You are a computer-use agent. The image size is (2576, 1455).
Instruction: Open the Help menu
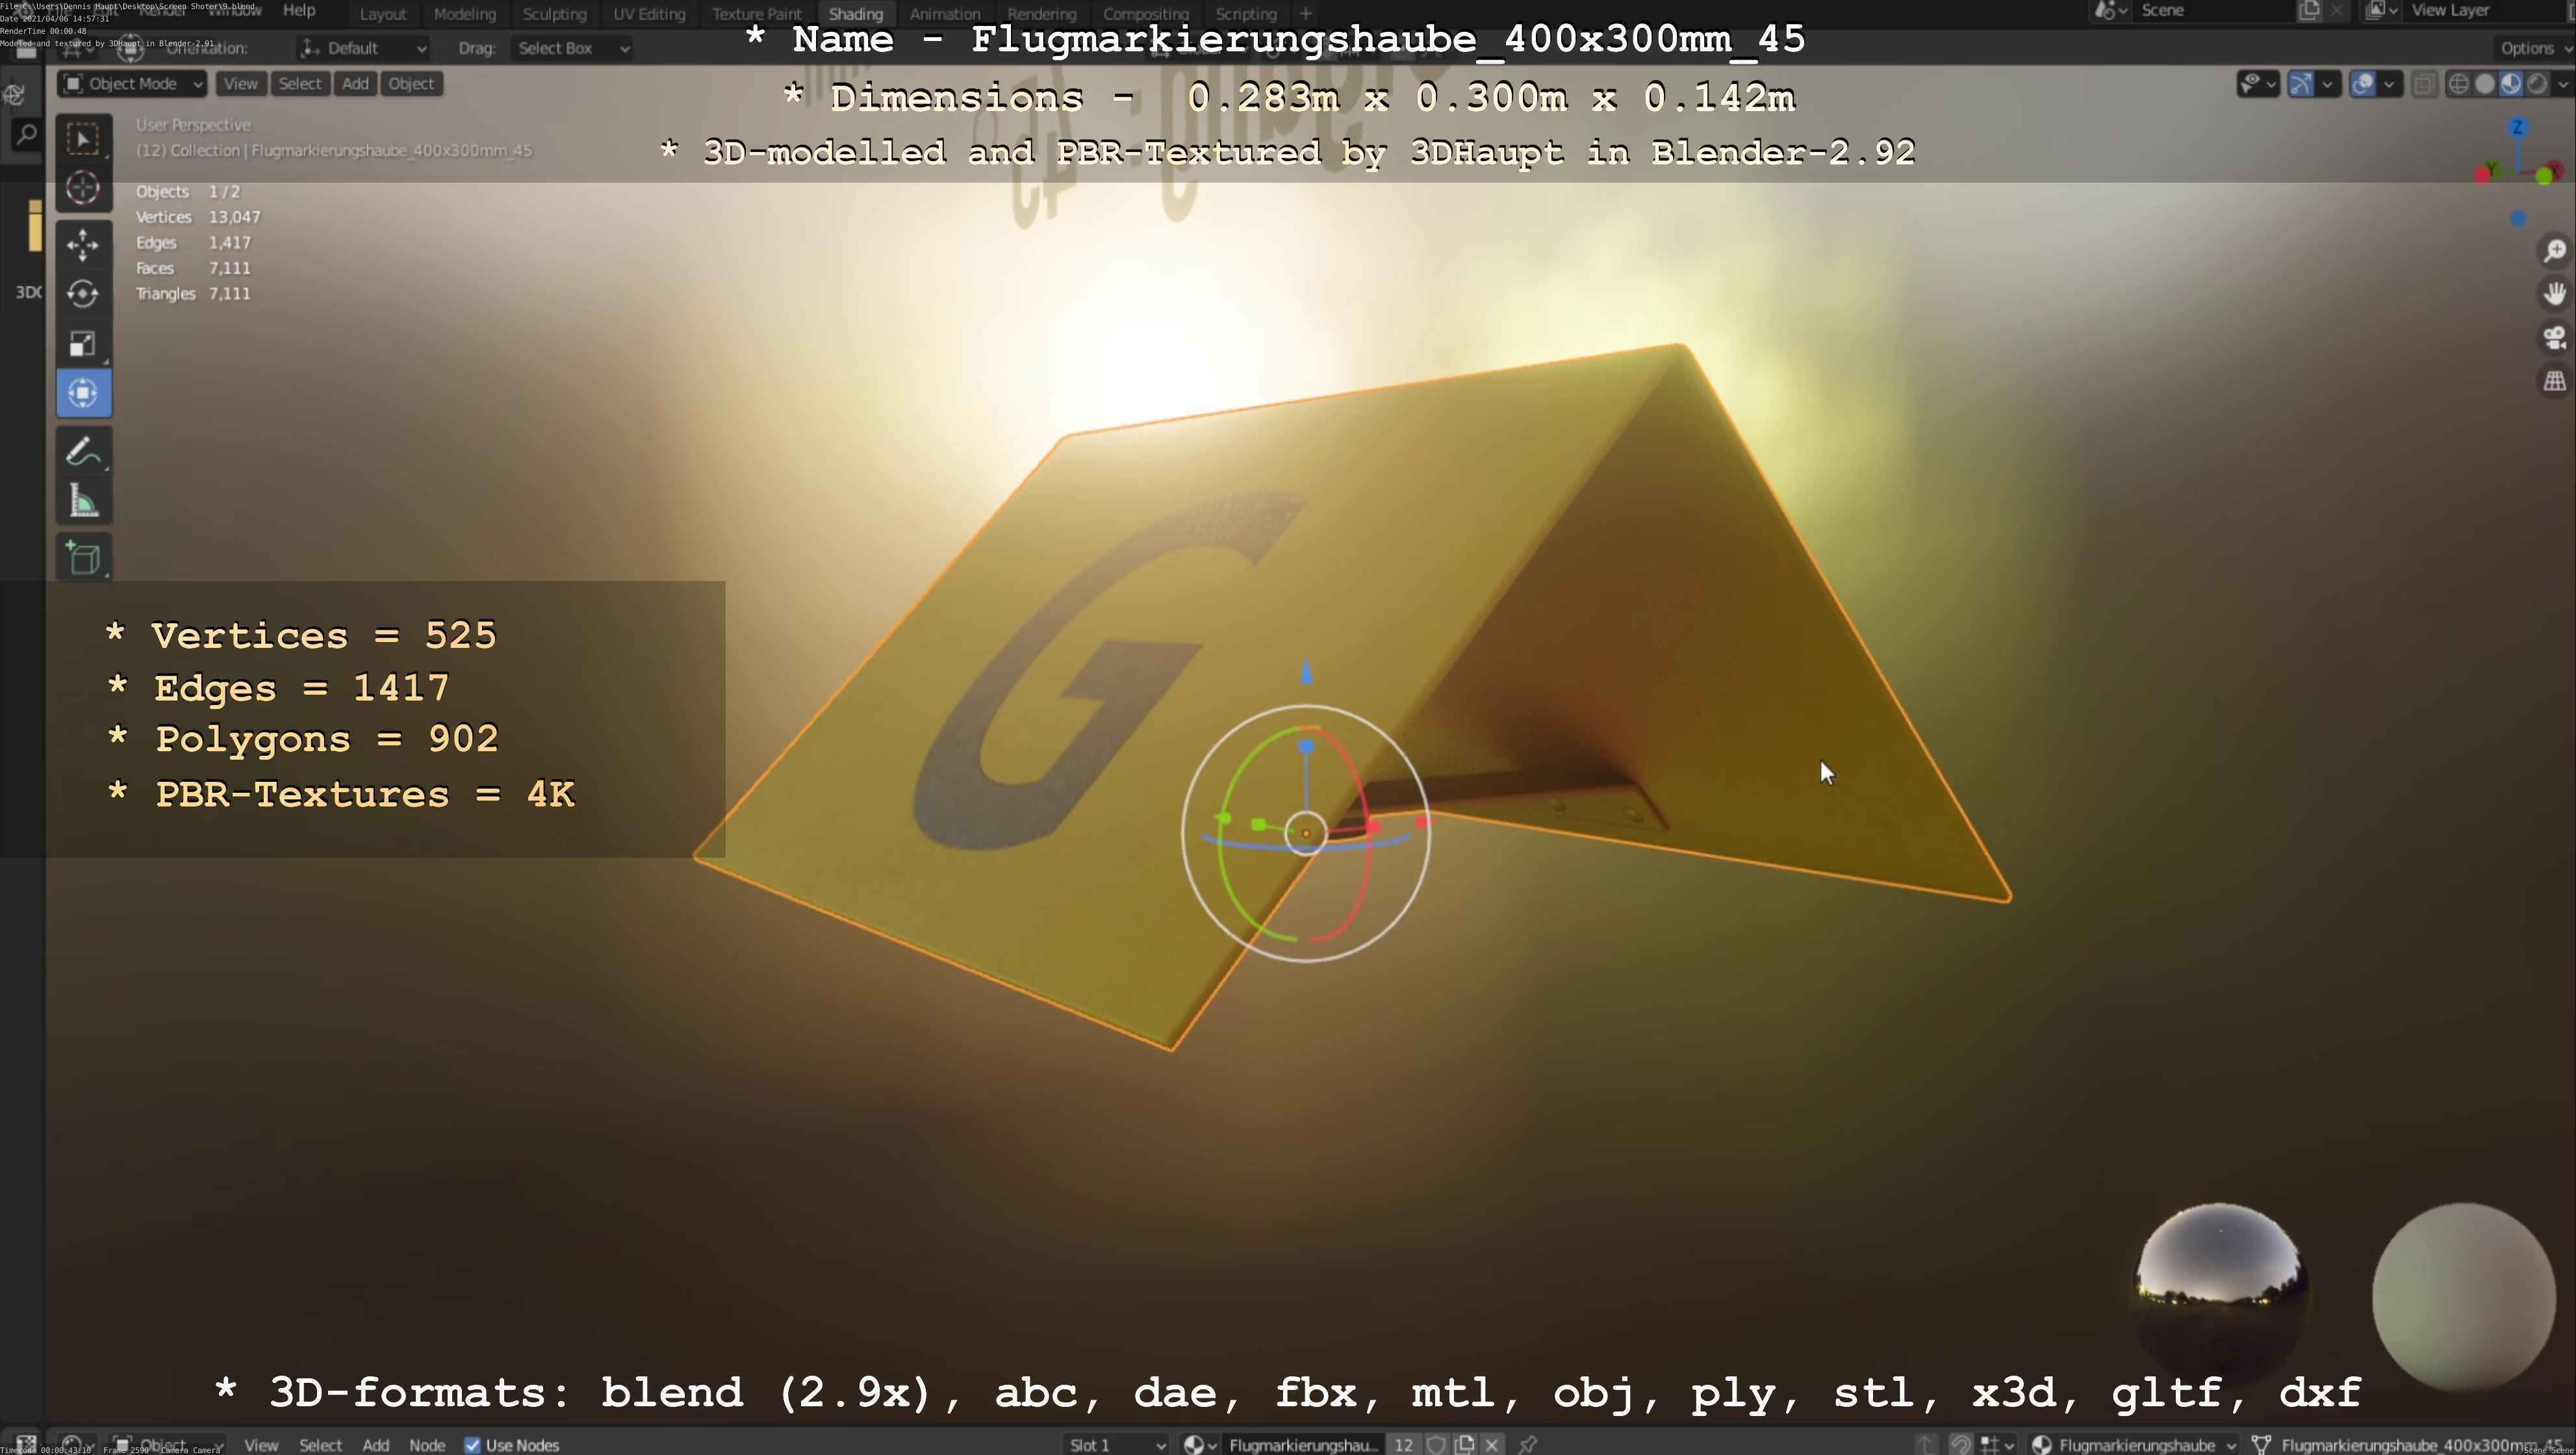299,10
